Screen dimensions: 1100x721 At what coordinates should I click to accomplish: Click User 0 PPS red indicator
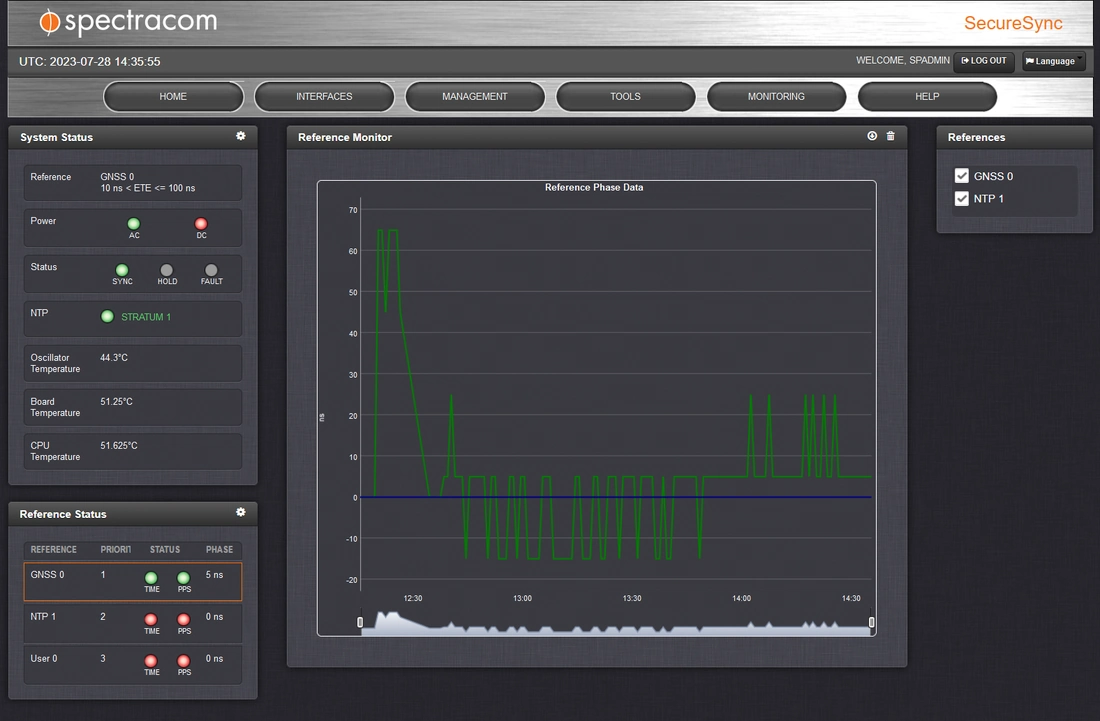pos(183,661)
